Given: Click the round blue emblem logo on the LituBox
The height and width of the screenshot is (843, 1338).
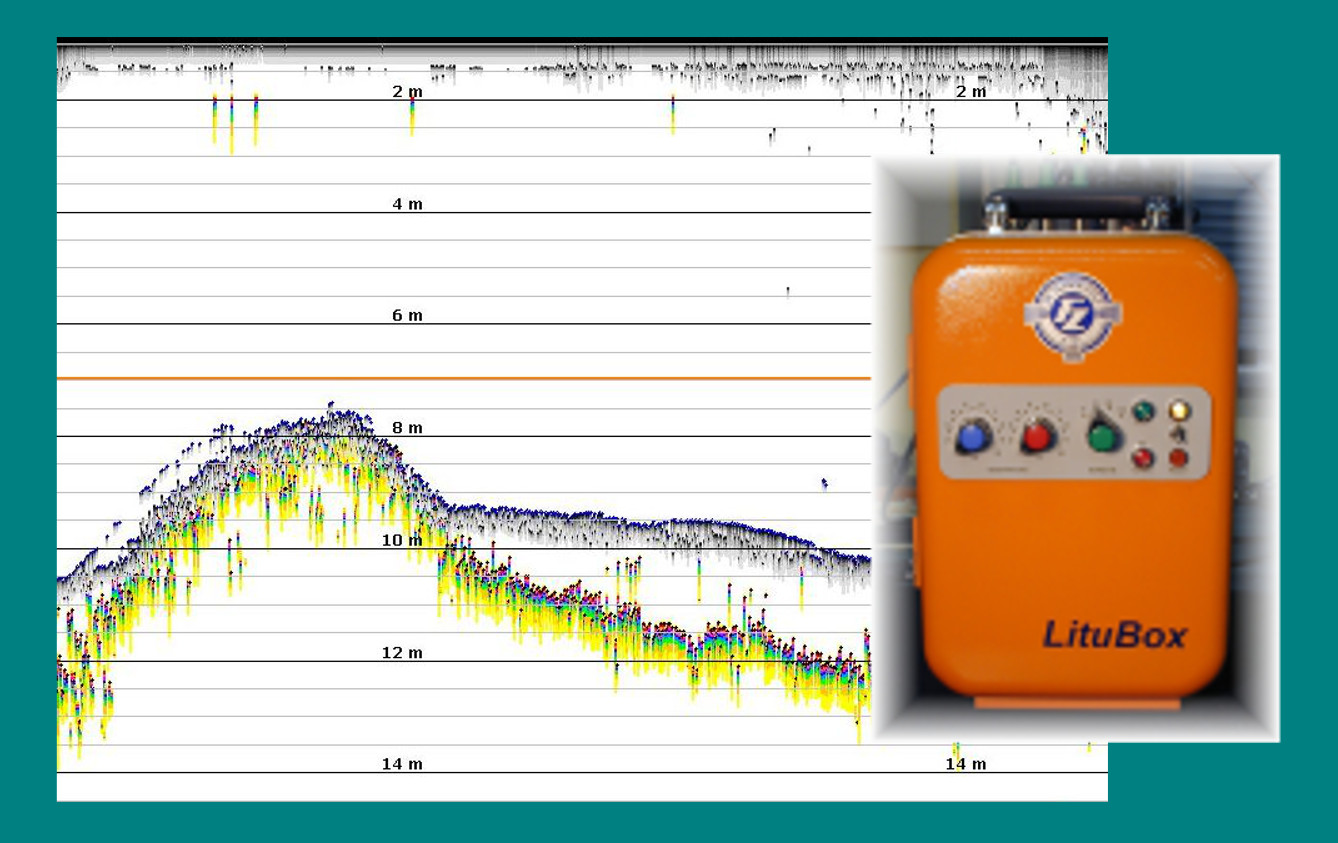Looking at the screenshot, I should coord(1072,317).
